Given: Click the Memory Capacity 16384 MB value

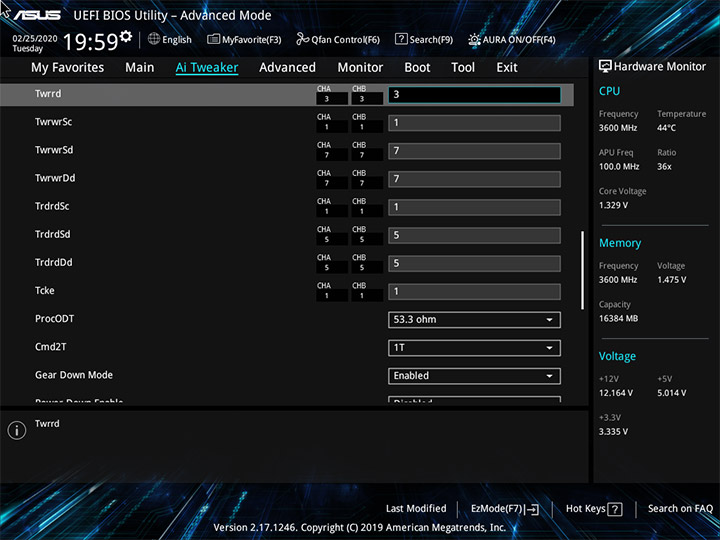Looking at the screenshot, I should coord(619,318).
